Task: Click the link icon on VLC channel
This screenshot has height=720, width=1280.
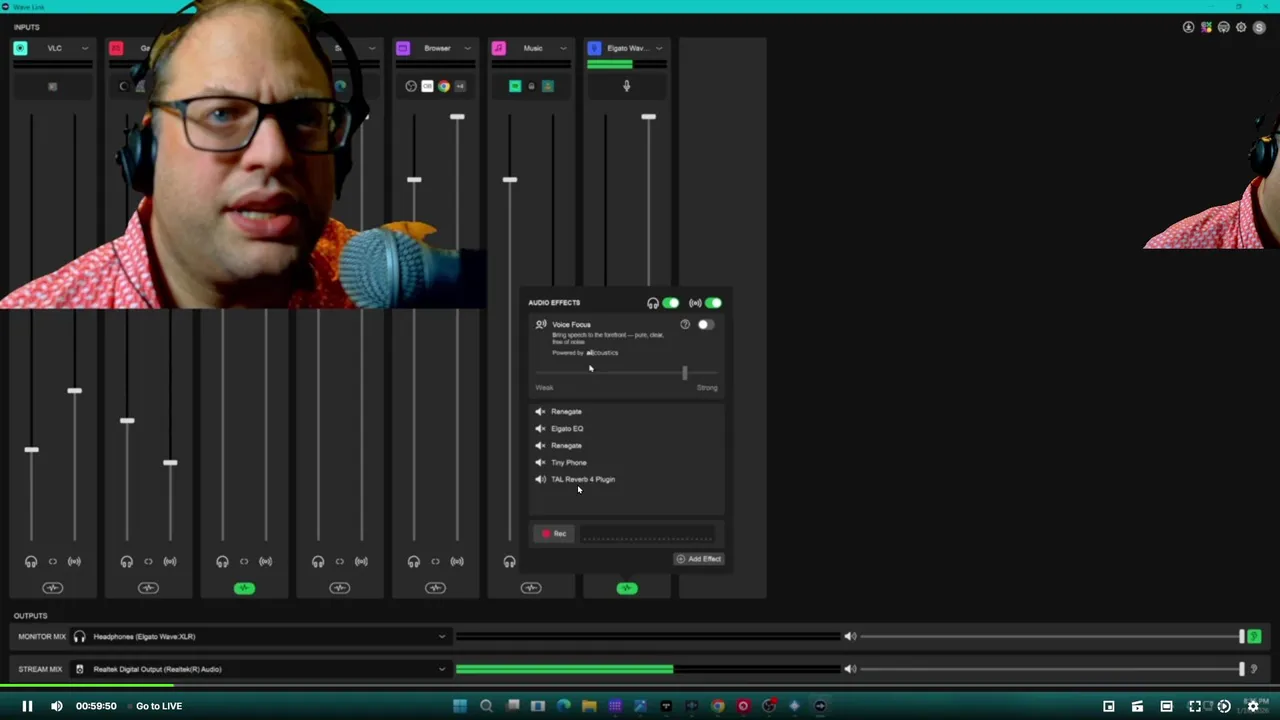Action: pyautogui.click(x=53, y=562)
